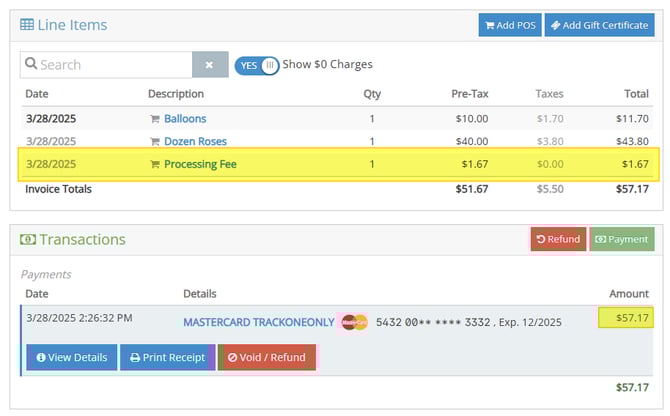Click the Line Items table icon

27,24
